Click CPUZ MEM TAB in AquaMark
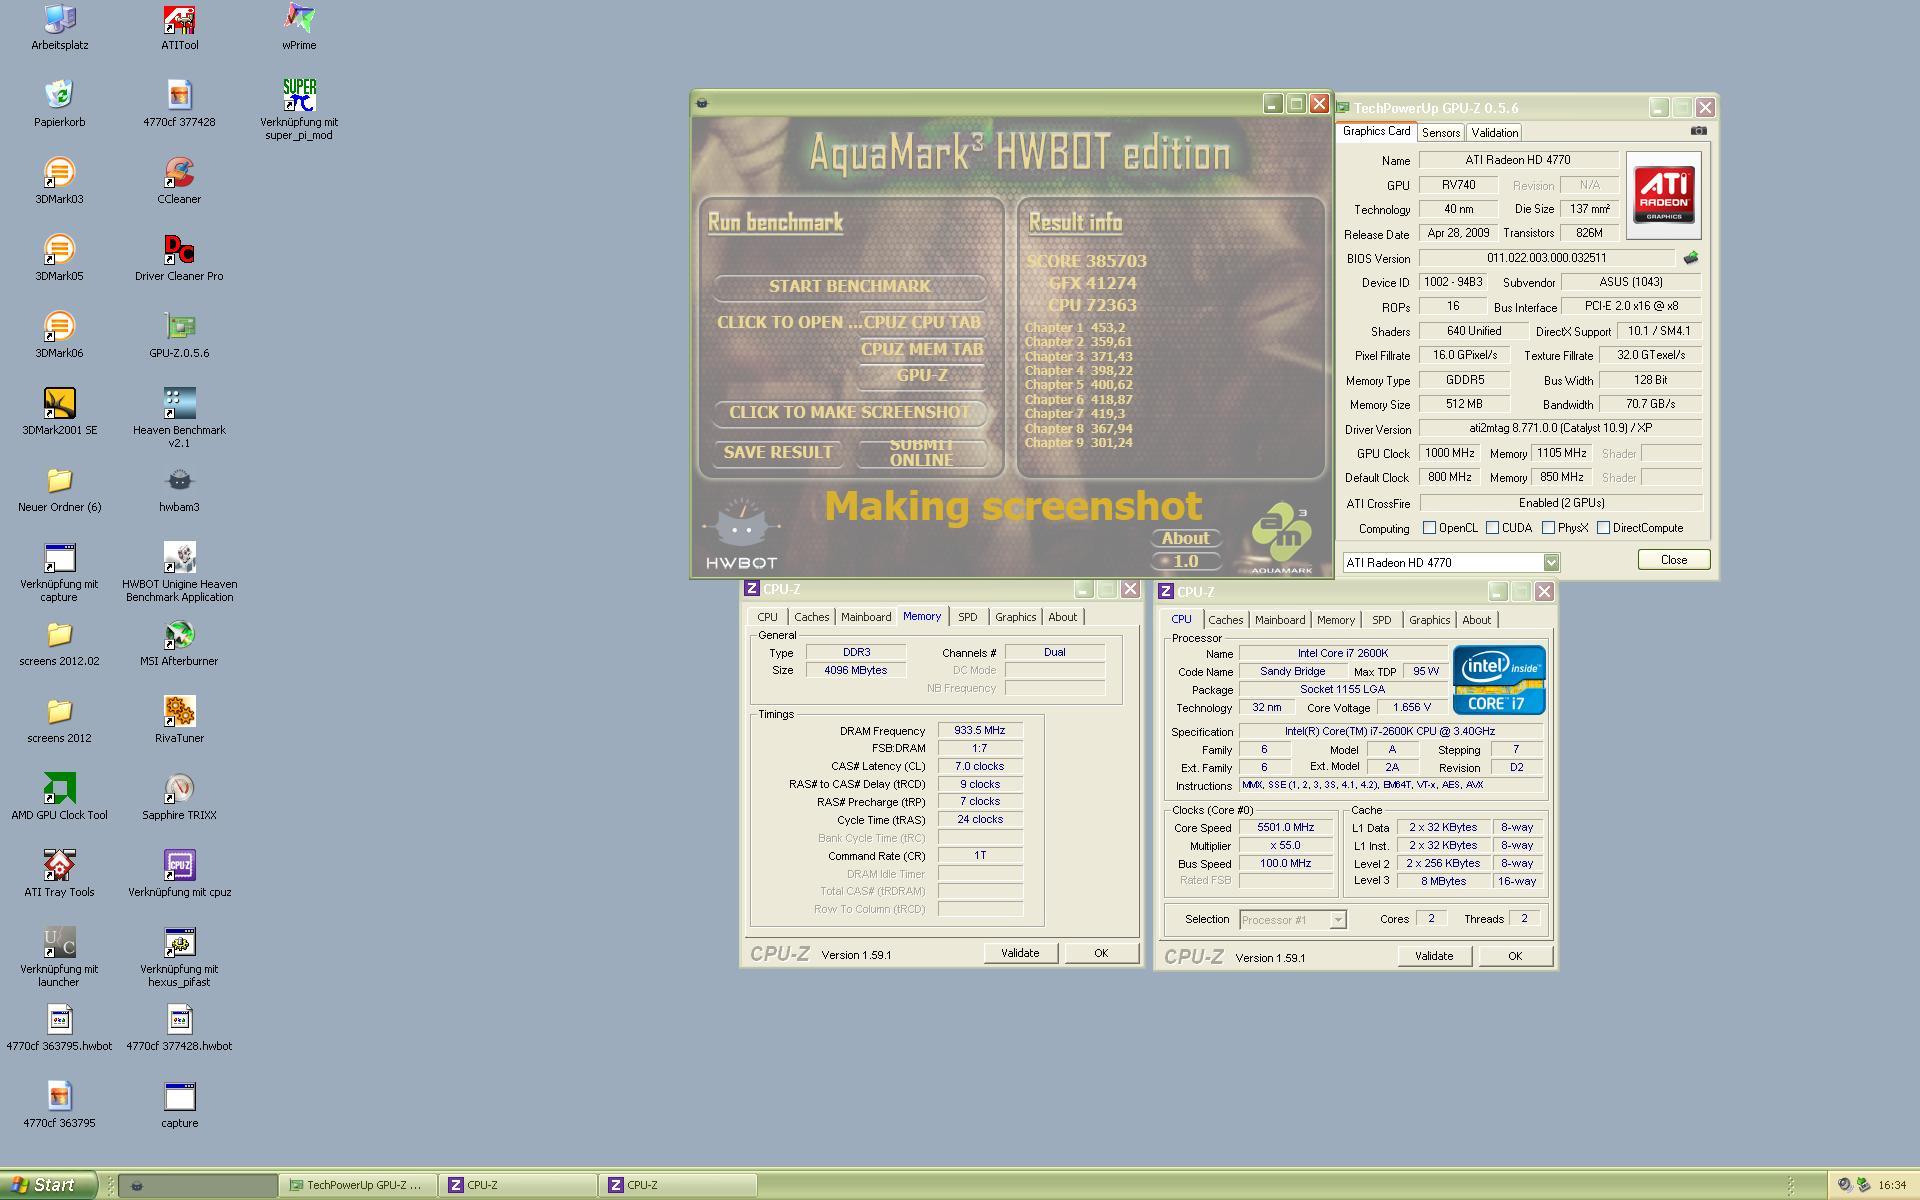Image resolution: width=1920 pixels, height=1200 pixels. pyautogui.click(x=922, y=349)
